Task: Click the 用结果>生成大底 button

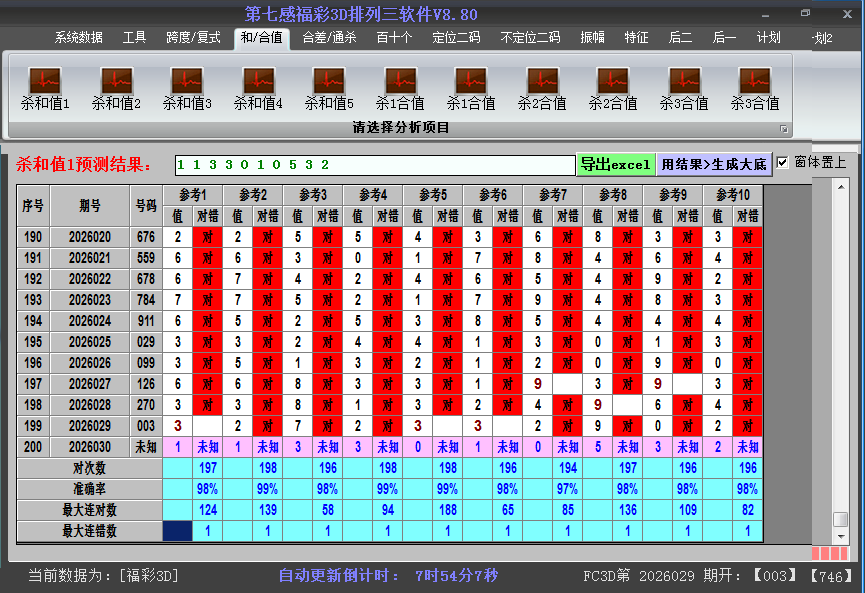Action: (x=714, y=164)
